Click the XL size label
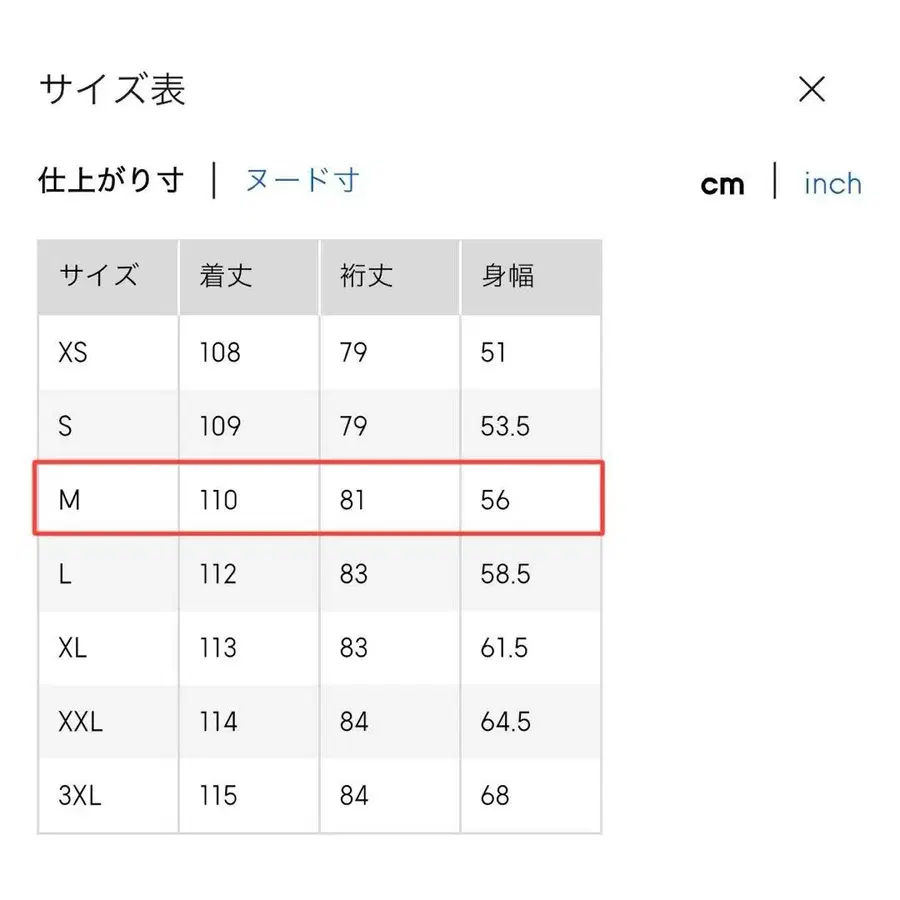This screenshot has width=900, height=900. (x=71, y=647)
